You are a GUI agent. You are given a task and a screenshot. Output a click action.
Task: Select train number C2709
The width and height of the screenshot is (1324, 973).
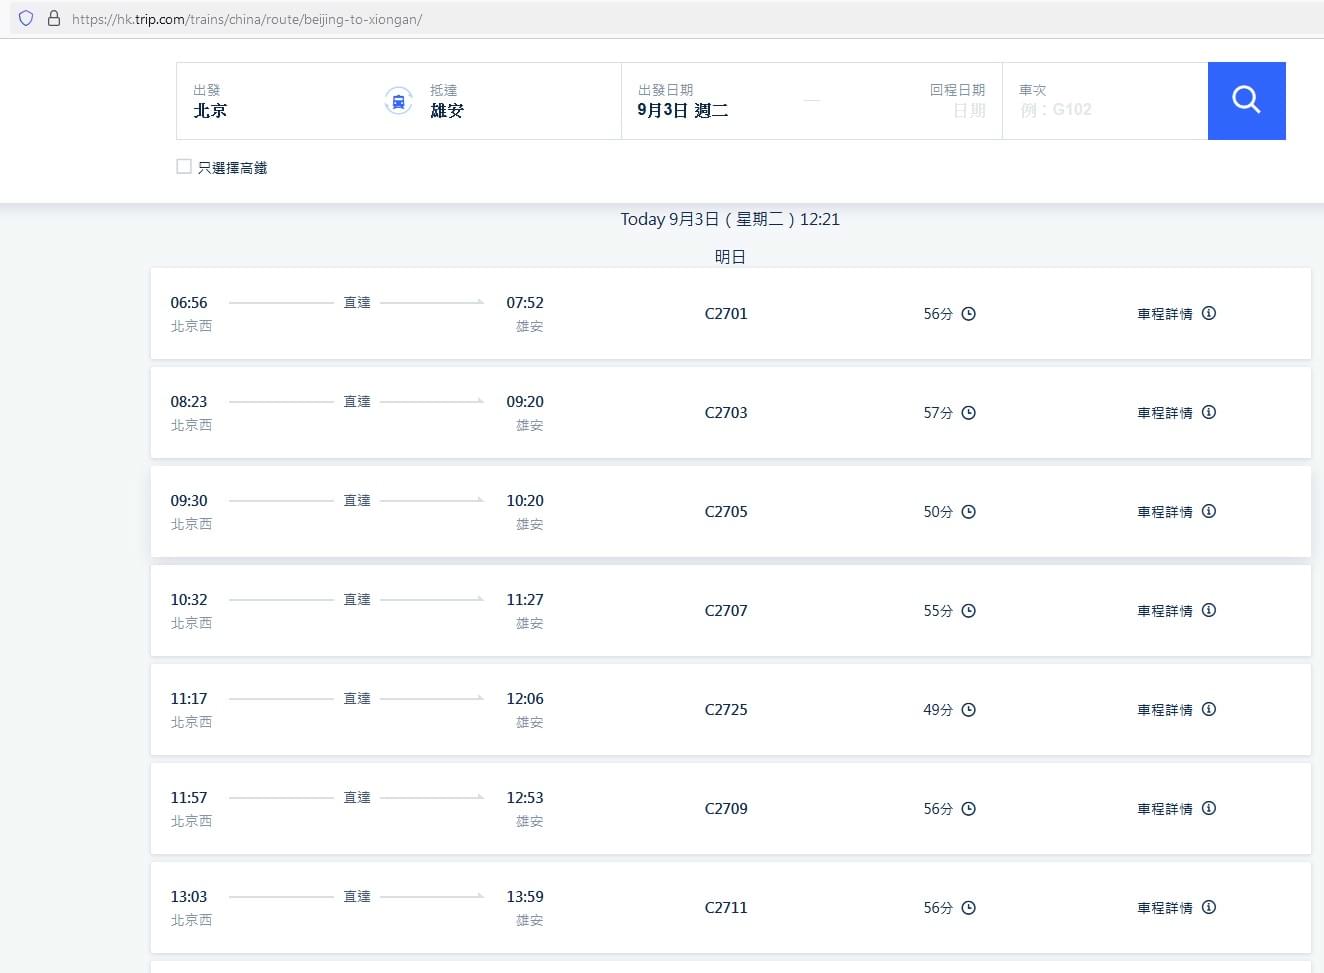tap(726, 809)
